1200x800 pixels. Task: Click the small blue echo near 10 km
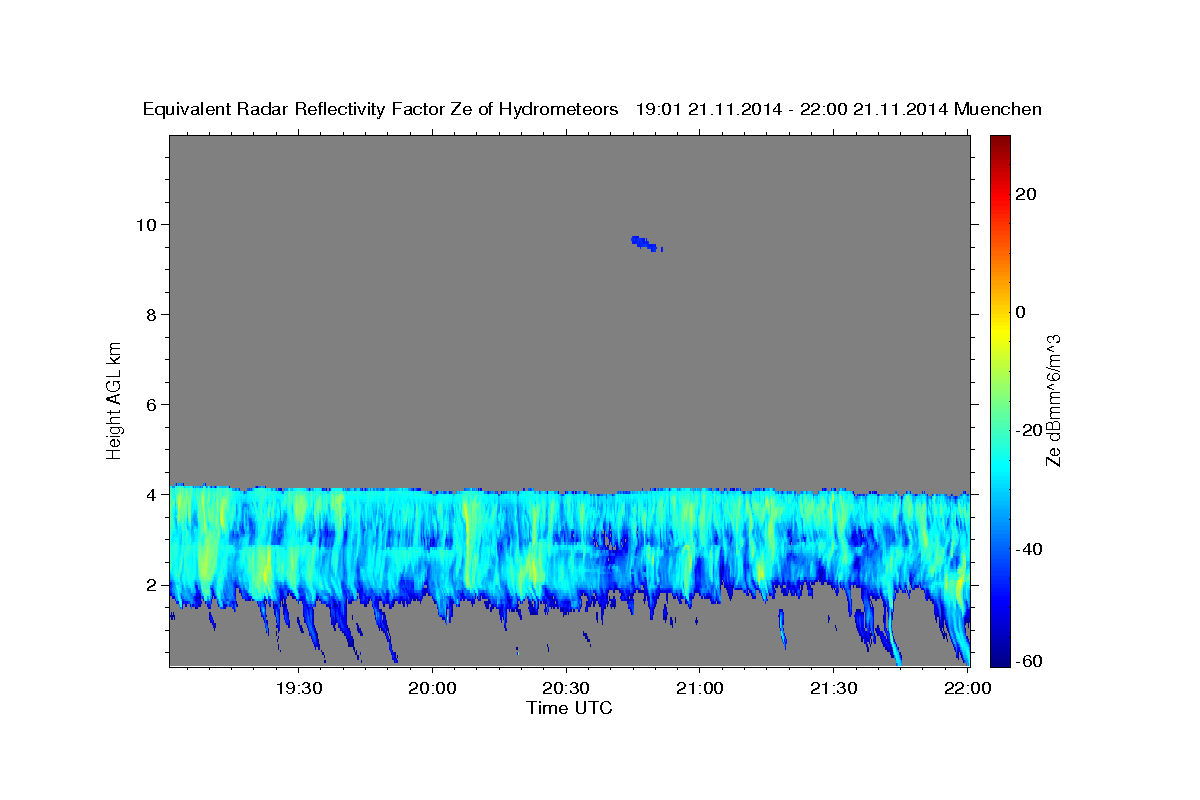[646, 243]
